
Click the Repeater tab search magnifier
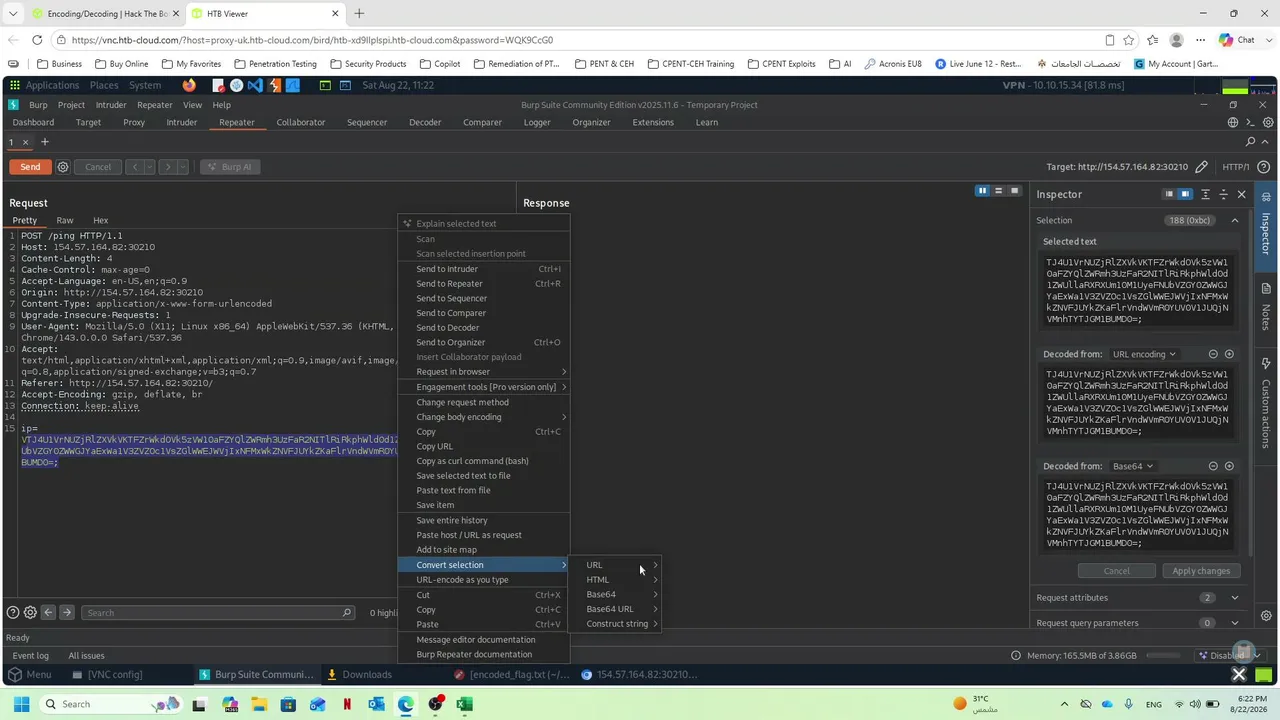click(x=1250, y=142)
